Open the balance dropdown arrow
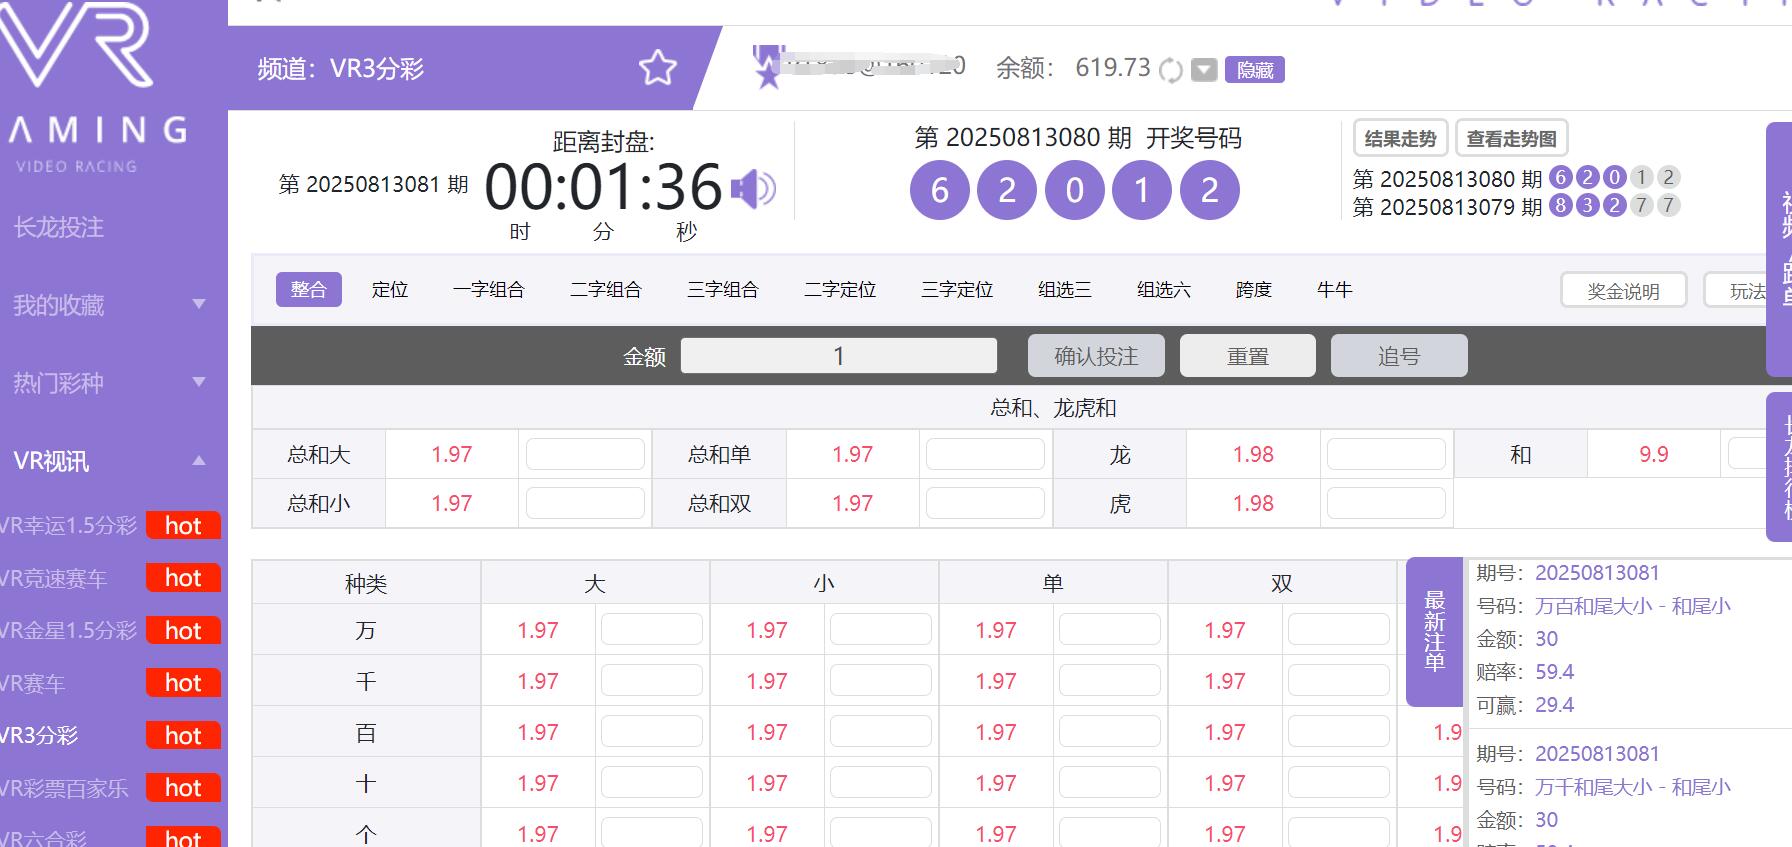 [1205, 69]
